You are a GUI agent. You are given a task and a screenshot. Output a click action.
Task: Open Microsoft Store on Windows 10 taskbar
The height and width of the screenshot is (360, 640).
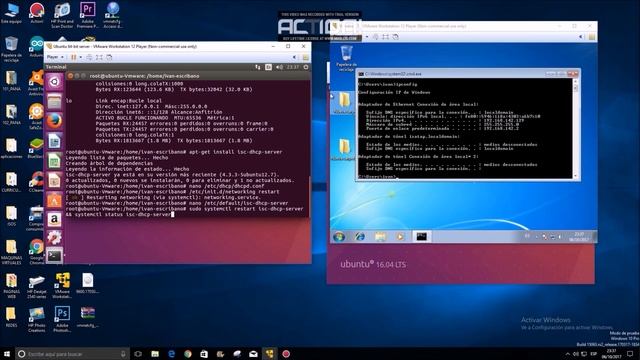point(204,354)
